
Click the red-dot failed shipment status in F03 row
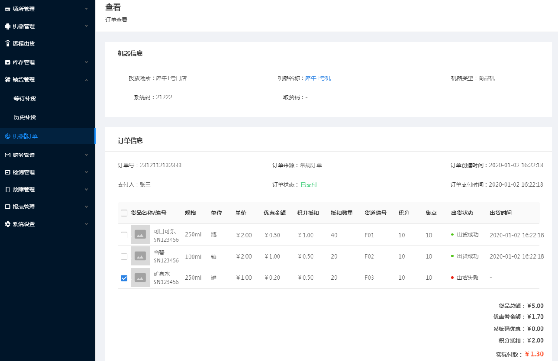(464, 278)
